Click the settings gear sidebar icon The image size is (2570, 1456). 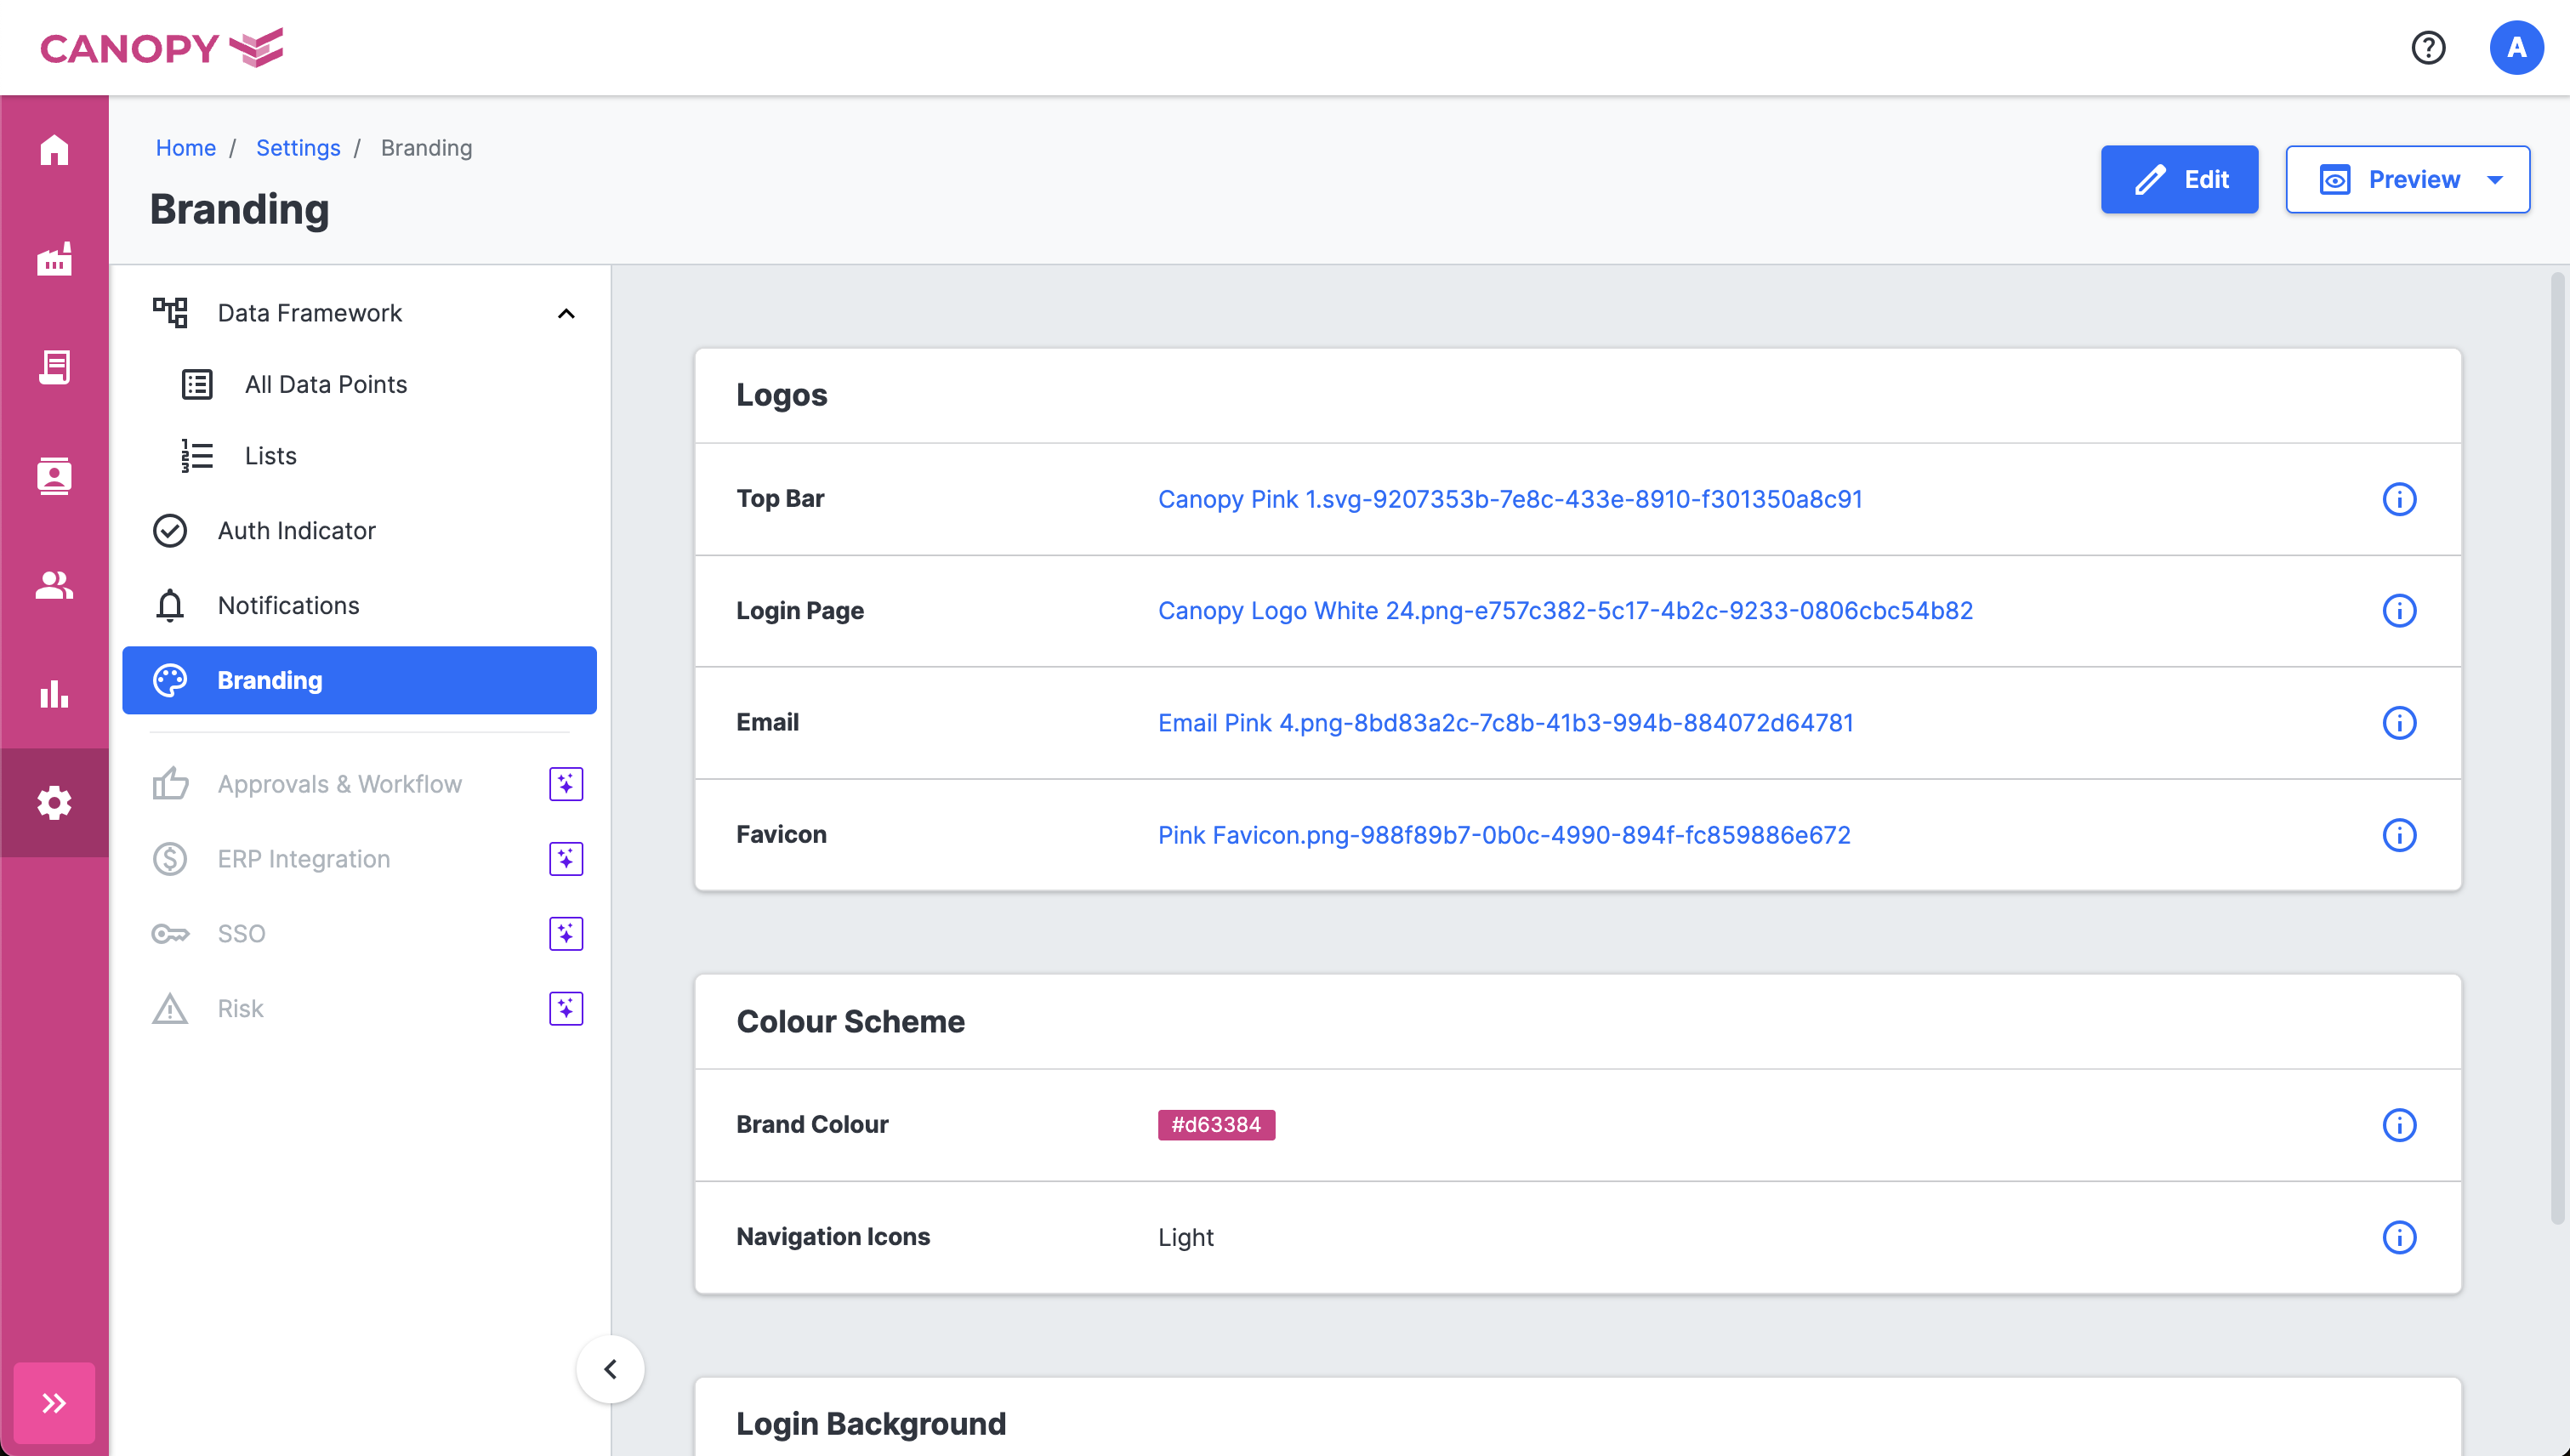point(54,802)
